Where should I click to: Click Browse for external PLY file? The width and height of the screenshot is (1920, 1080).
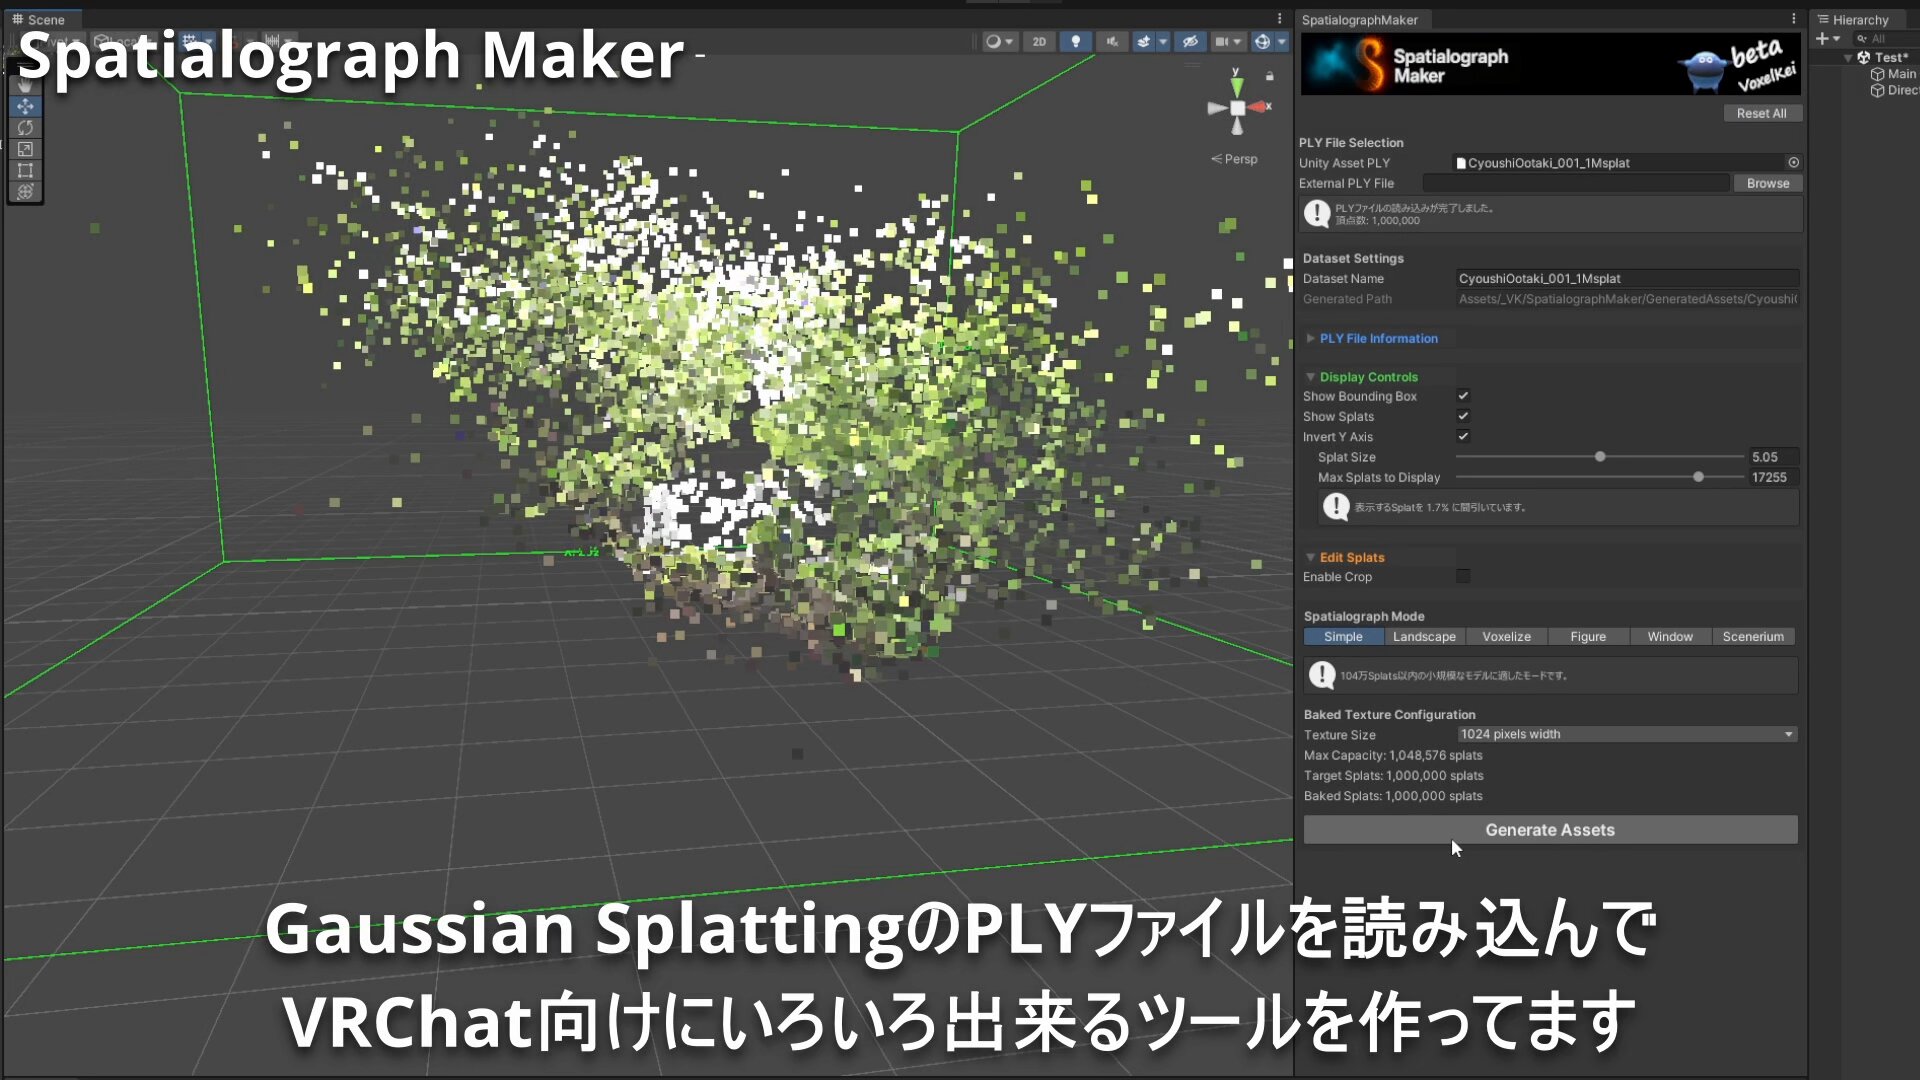pos(1767,183)
